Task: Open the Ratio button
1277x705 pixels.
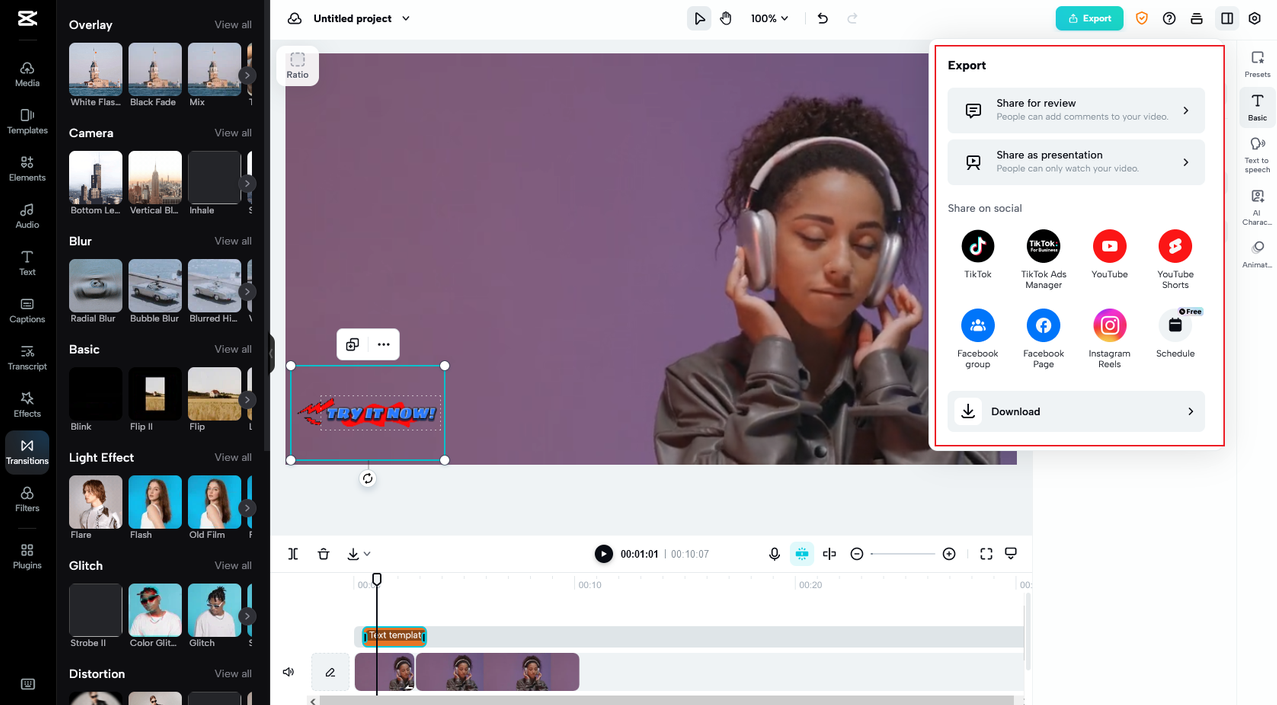Action: pos(297,66)
